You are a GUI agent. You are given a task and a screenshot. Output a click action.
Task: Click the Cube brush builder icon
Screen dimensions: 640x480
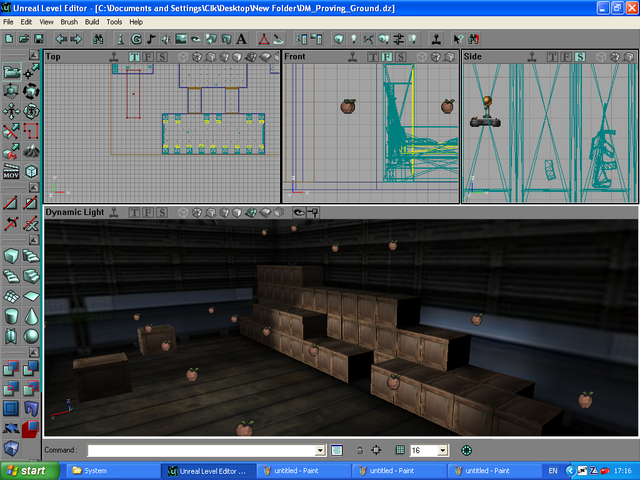click(11, 256)
